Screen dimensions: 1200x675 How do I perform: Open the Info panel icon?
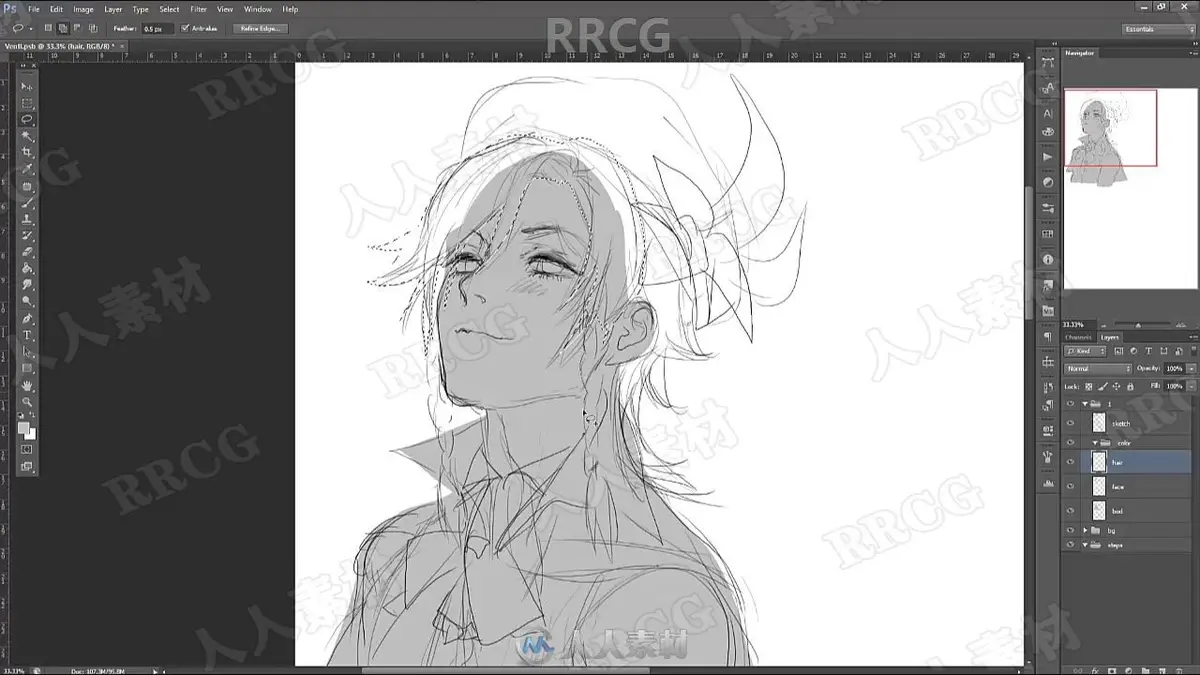point(1048,260)
